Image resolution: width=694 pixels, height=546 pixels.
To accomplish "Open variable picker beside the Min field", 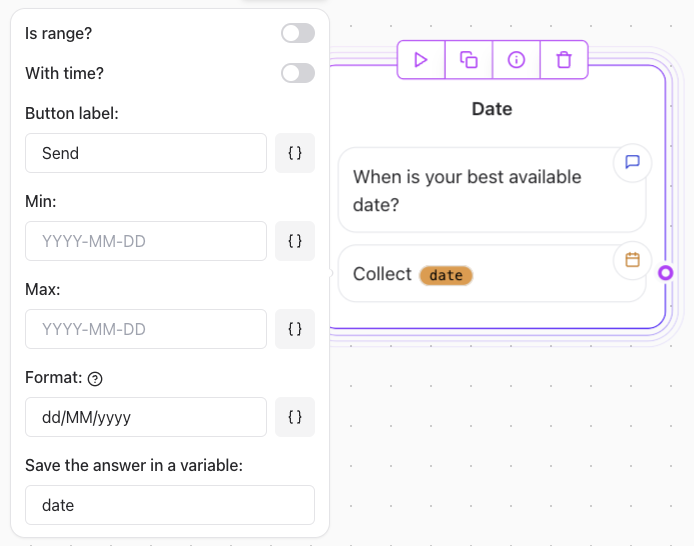I will point(295,241).
